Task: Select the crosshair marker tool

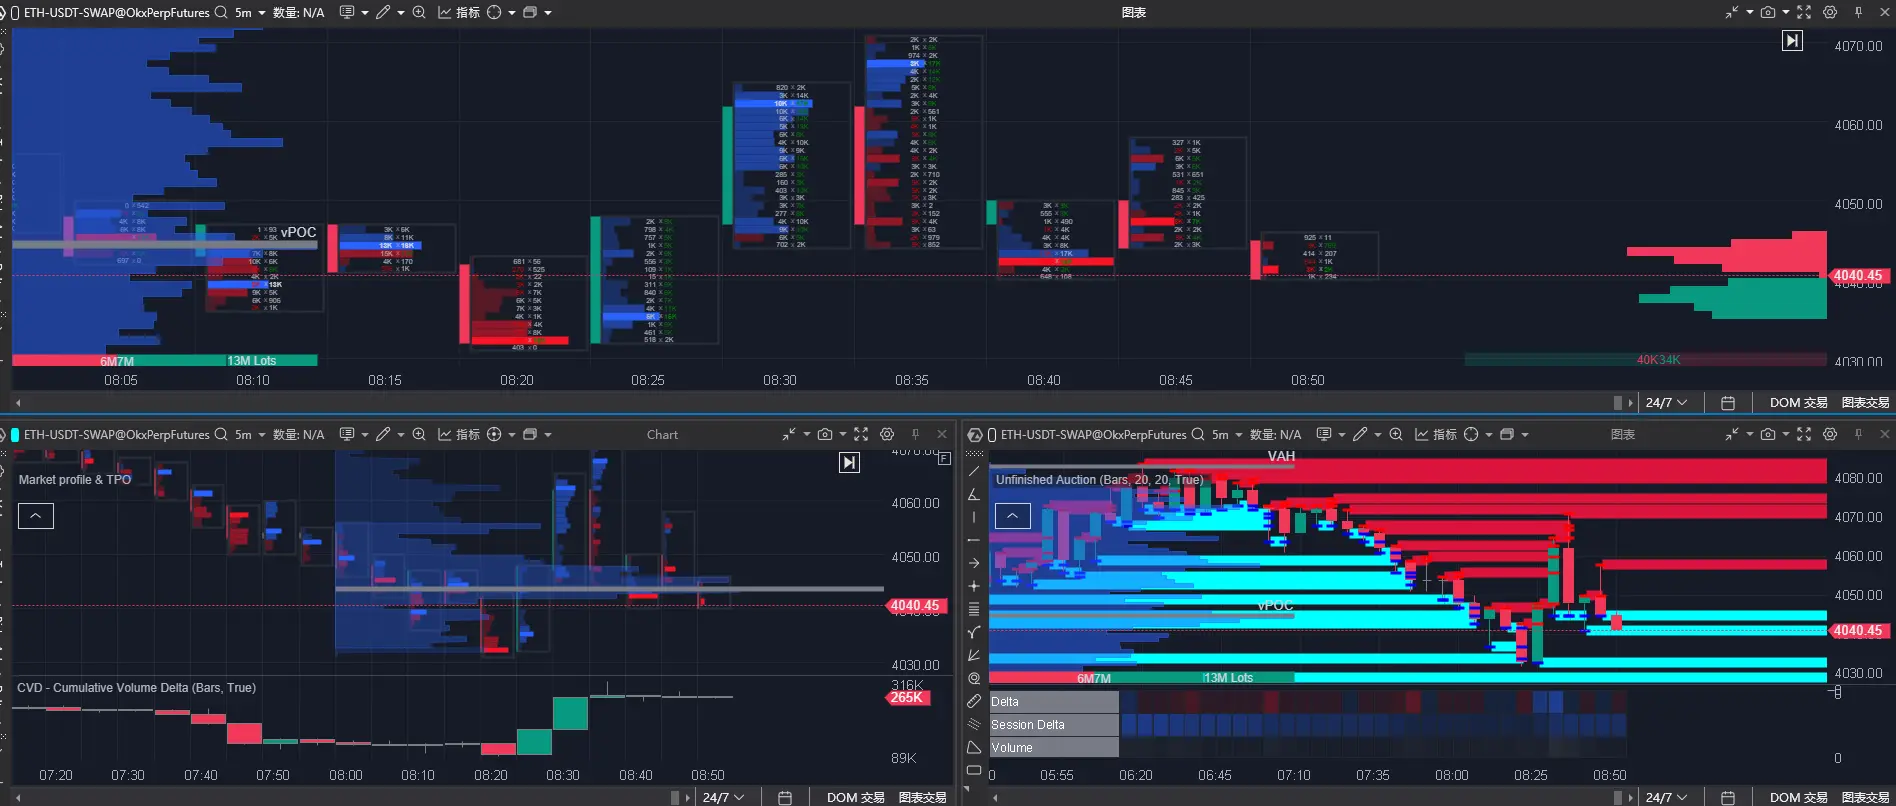Action: [x=974, y=586]
